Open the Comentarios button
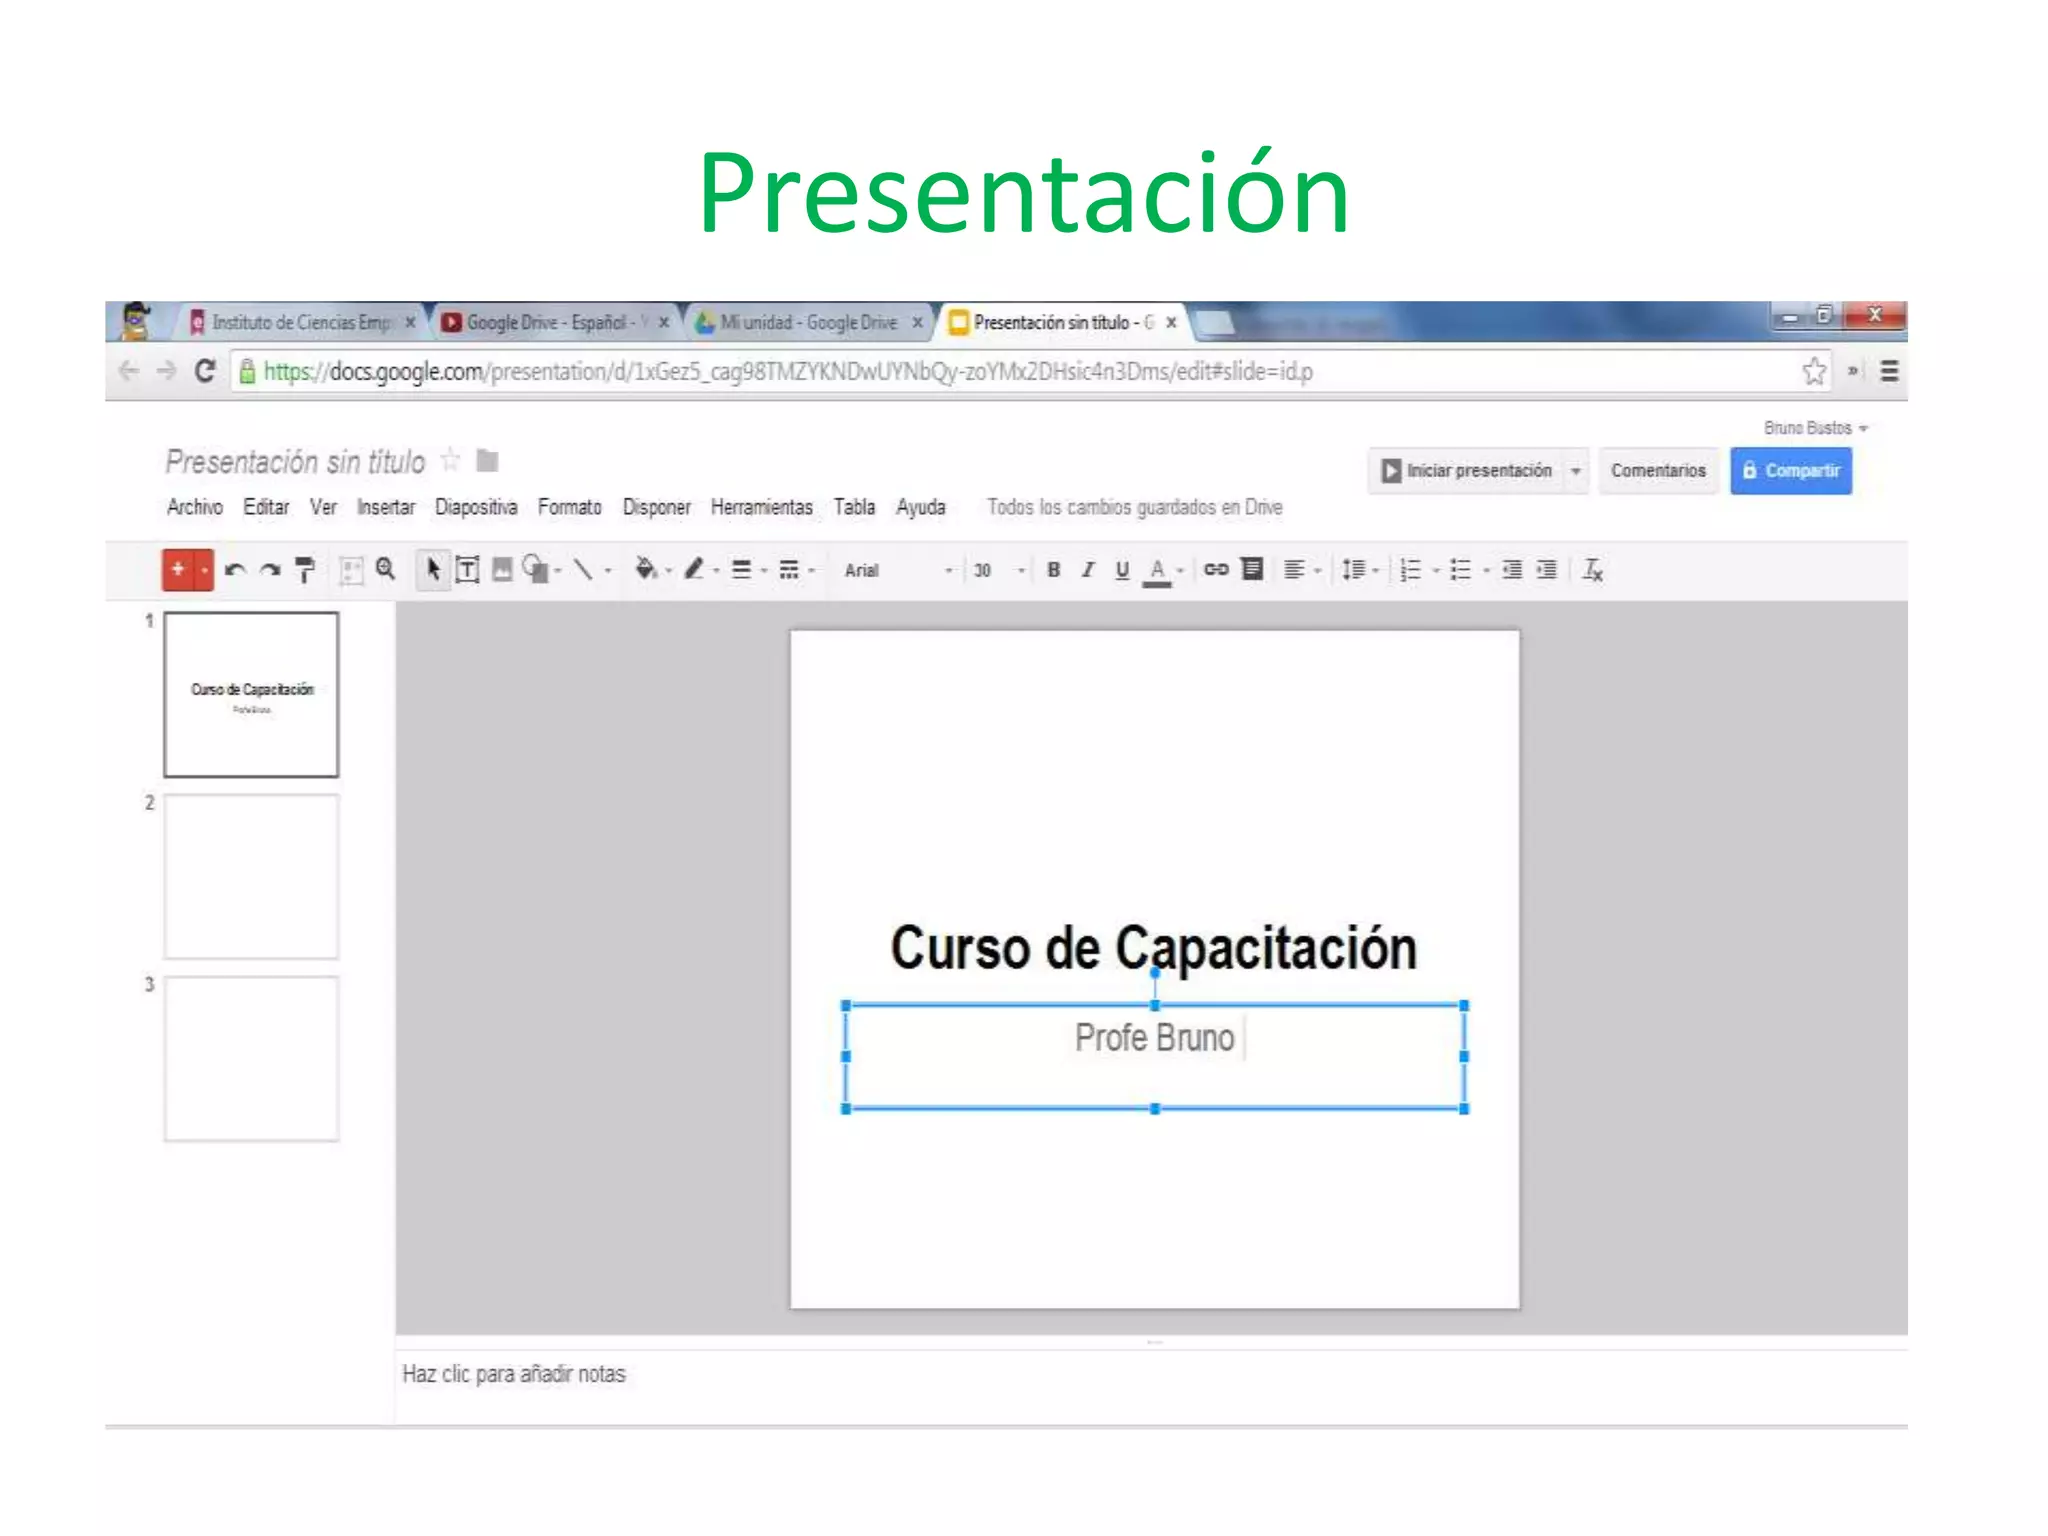The height and width of the screenshot is (1536, 2048). 1658,470
